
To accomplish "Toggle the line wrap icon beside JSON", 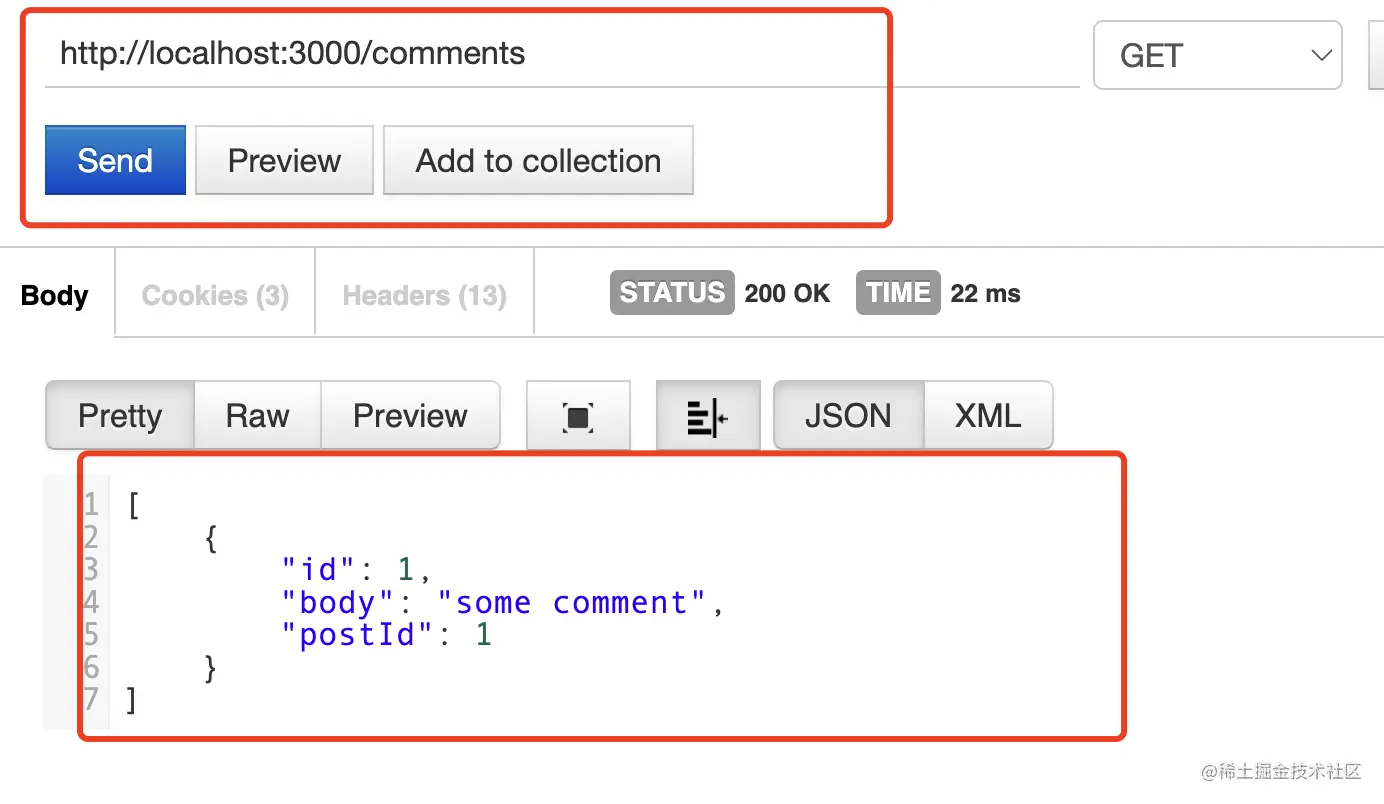I will coord(708,416).
